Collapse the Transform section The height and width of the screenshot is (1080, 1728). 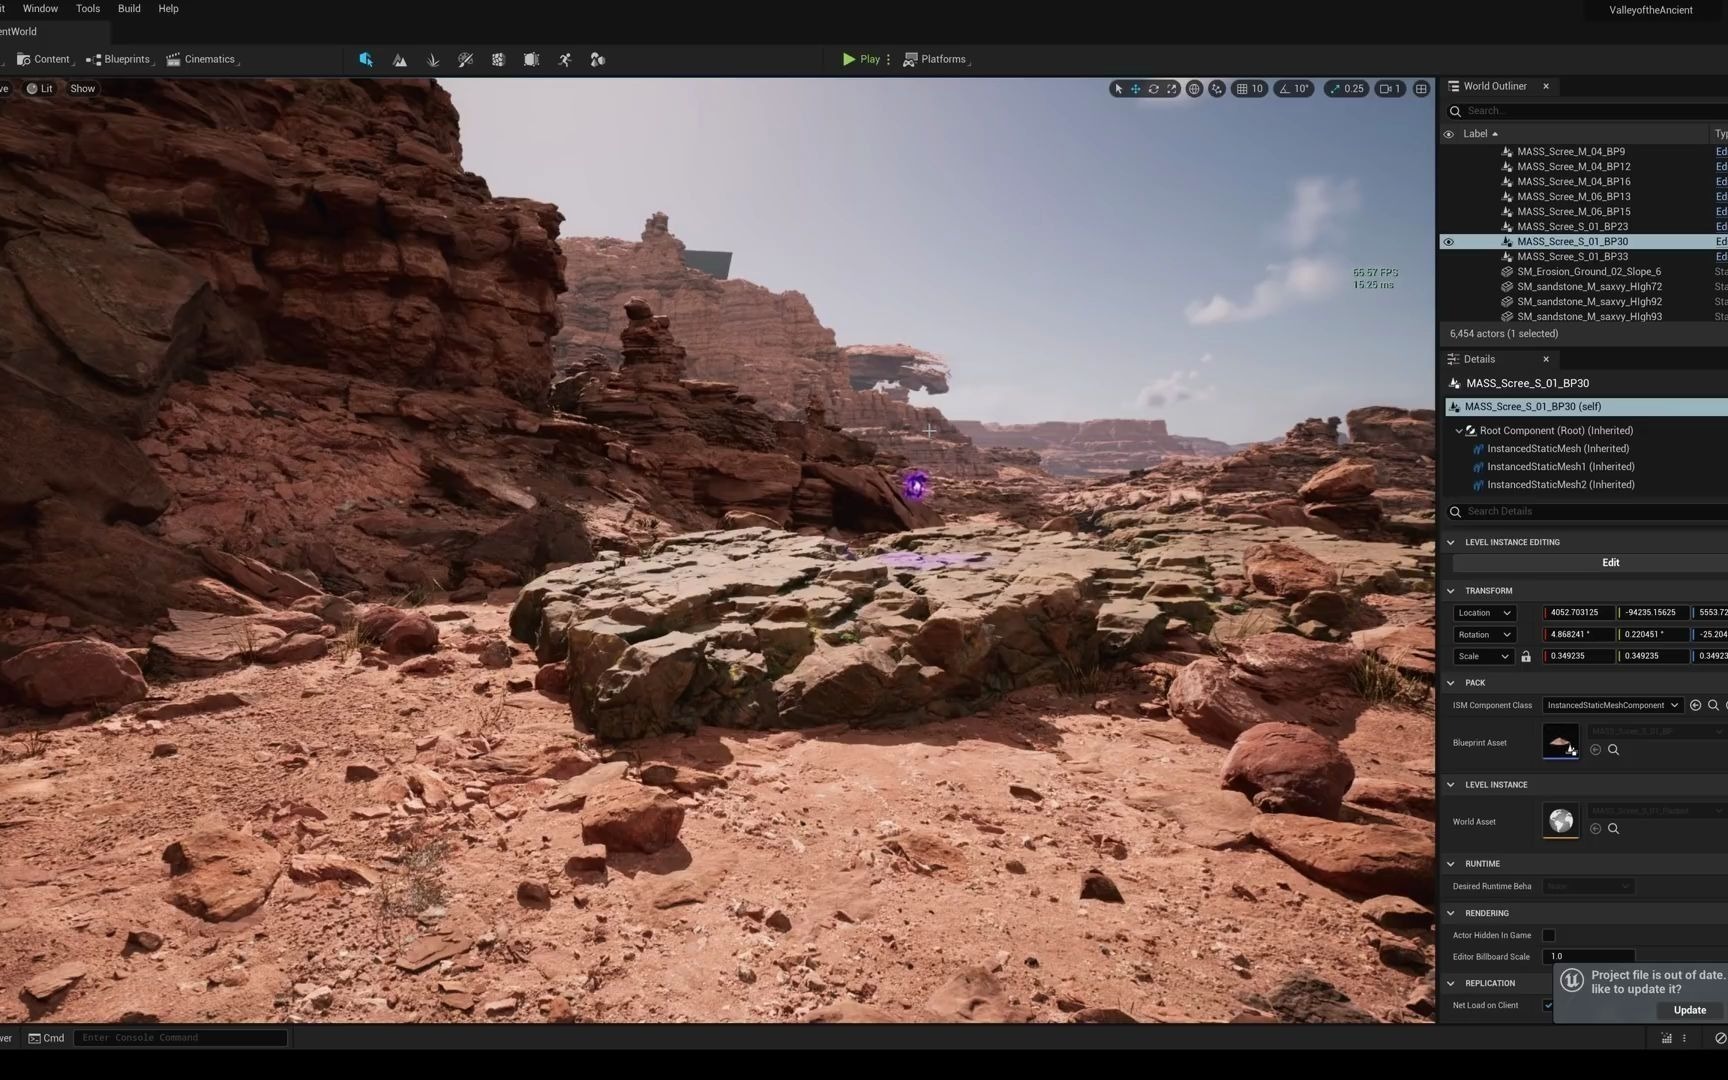(x=1451, y=591)
